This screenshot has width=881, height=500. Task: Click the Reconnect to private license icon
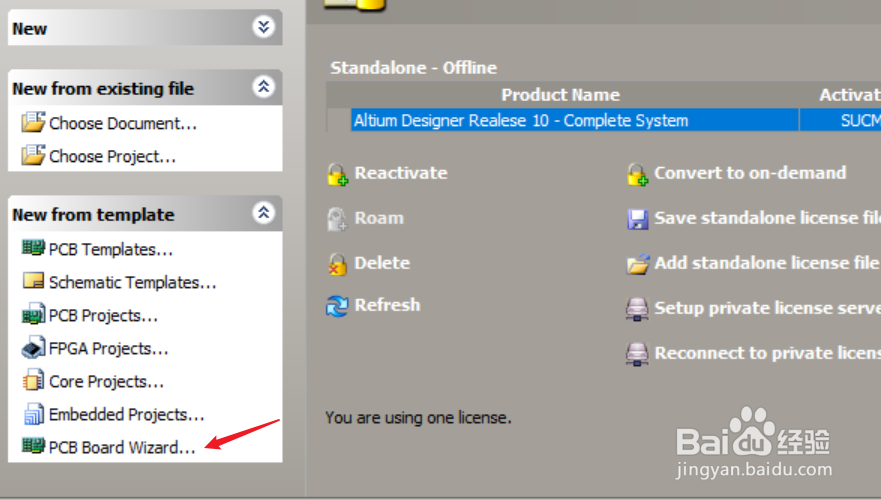click(637, 354)
